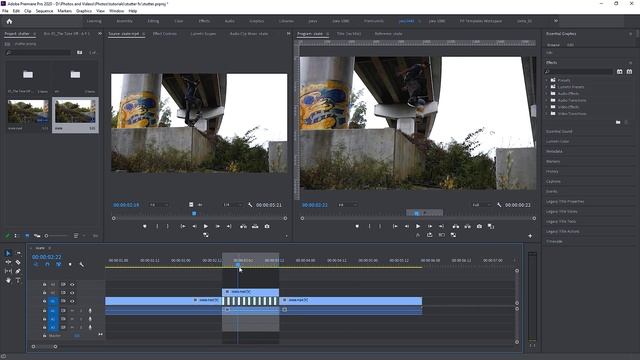
Task: Toggle lock on V1 track
Action: 44,301
